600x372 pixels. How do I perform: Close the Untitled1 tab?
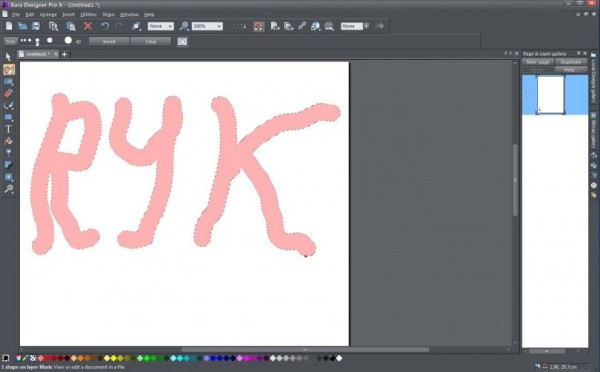pyautogui.click(x=56, y=54)
